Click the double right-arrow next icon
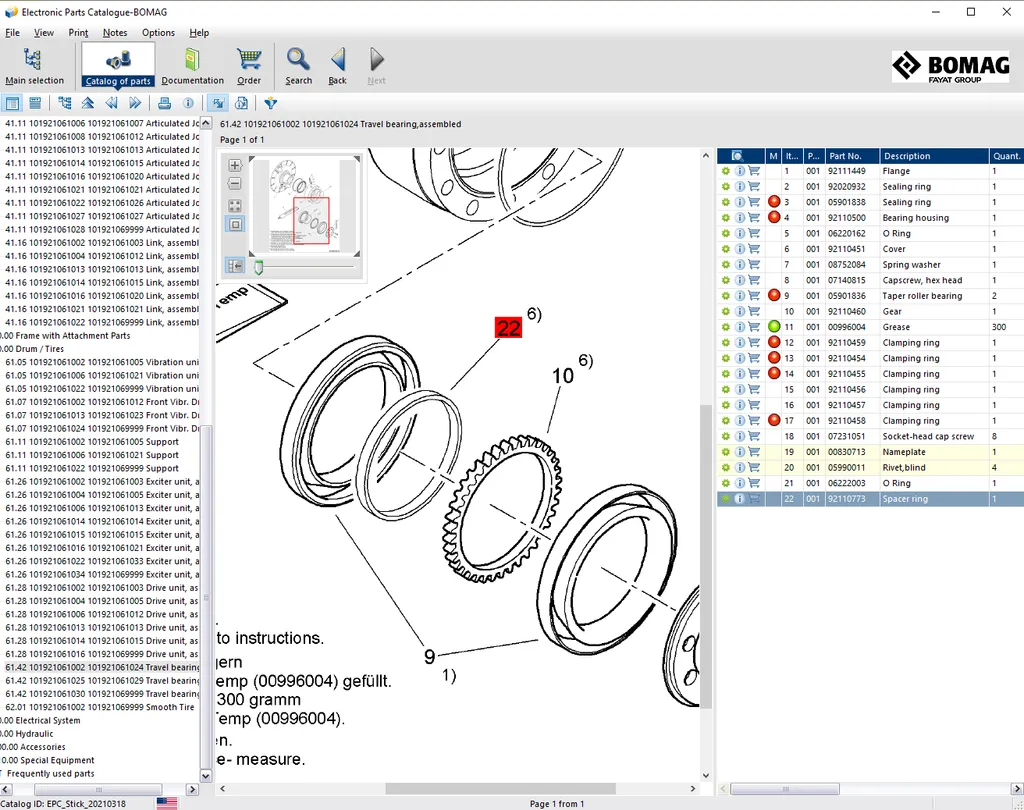1024x810 pixels. (135, 103)
